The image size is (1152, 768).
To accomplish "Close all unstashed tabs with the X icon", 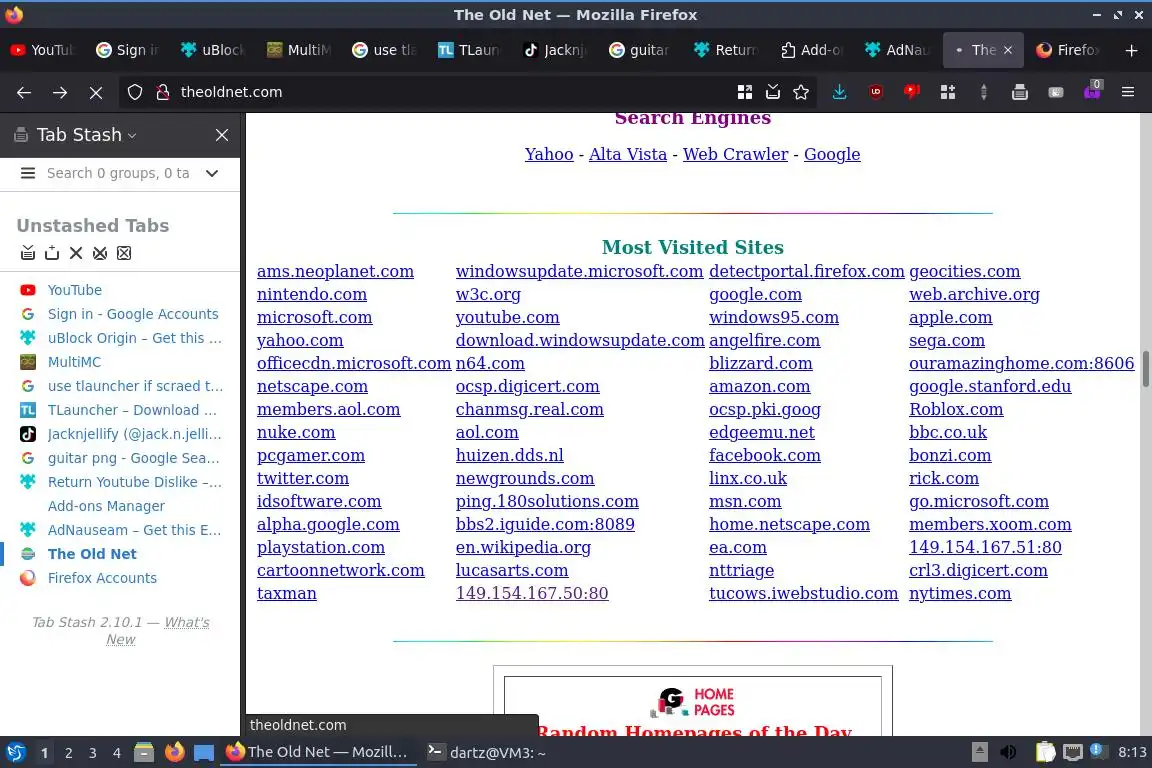I will (76, 253).
